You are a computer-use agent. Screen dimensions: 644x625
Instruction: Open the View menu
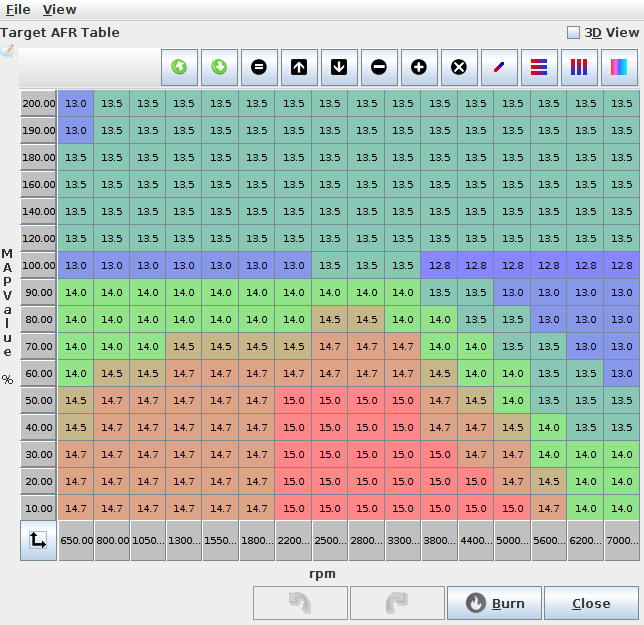click(59, 9)
